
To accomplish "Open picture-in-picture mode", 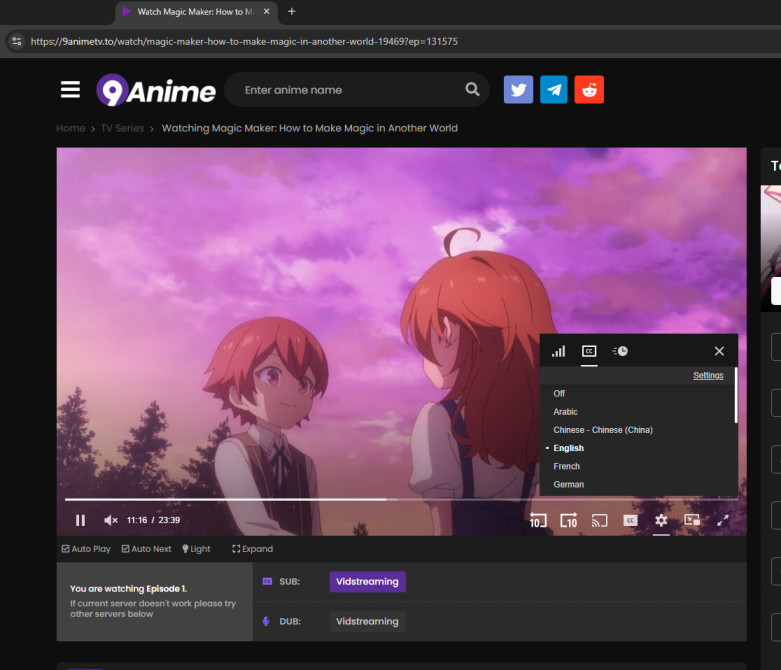I will pos(692,520).
